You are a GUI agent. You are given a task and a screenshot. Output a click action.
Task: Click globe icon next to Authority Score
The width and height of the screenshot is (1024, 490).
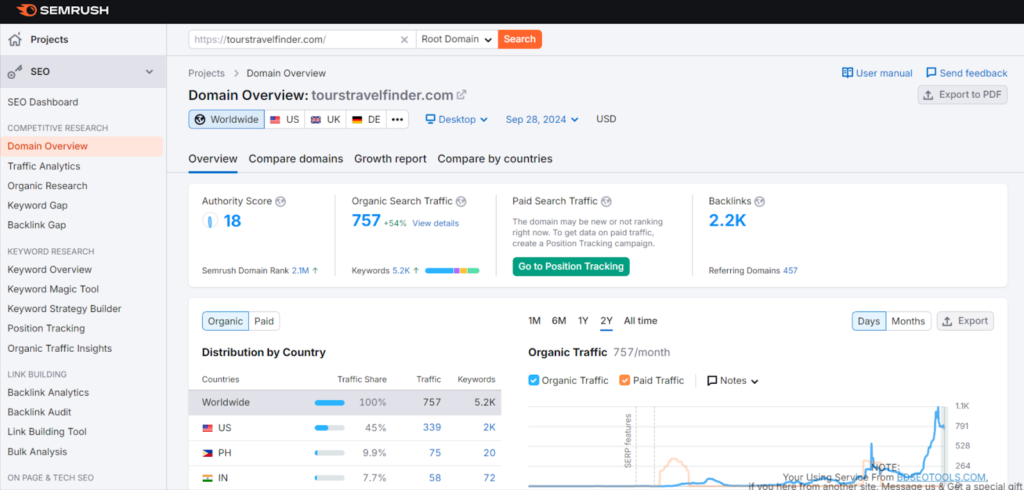280,201
